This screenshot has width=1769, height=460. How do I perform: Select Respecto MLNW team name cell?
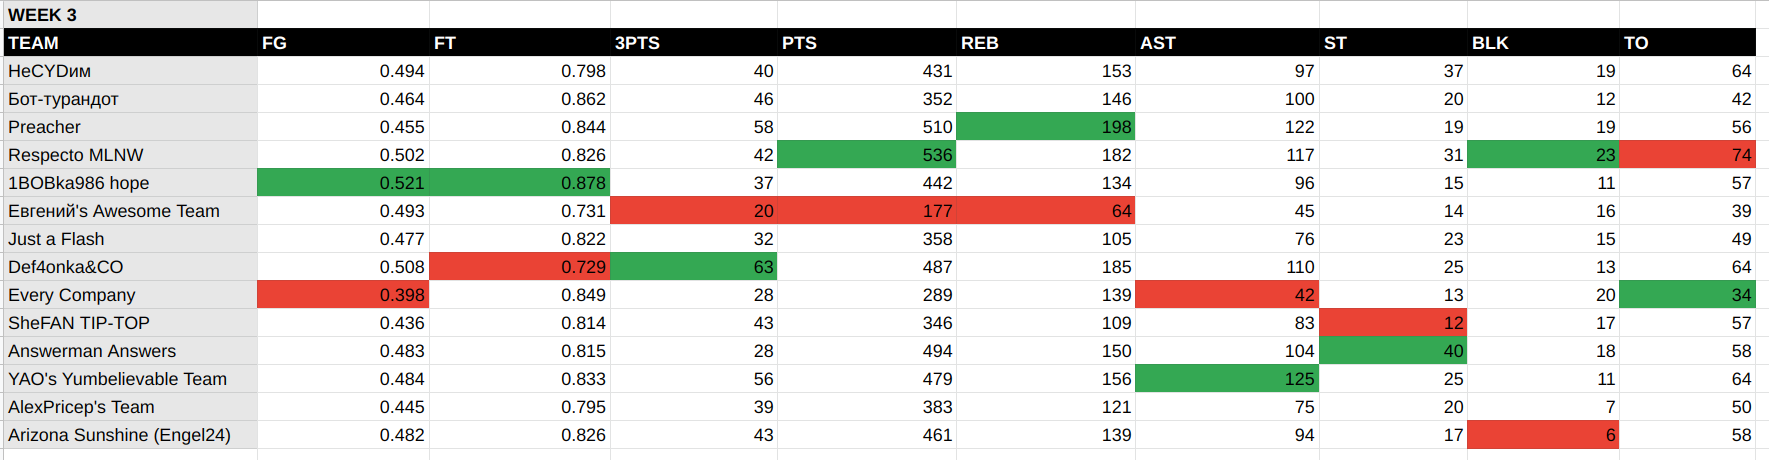(x=129, y=154)
